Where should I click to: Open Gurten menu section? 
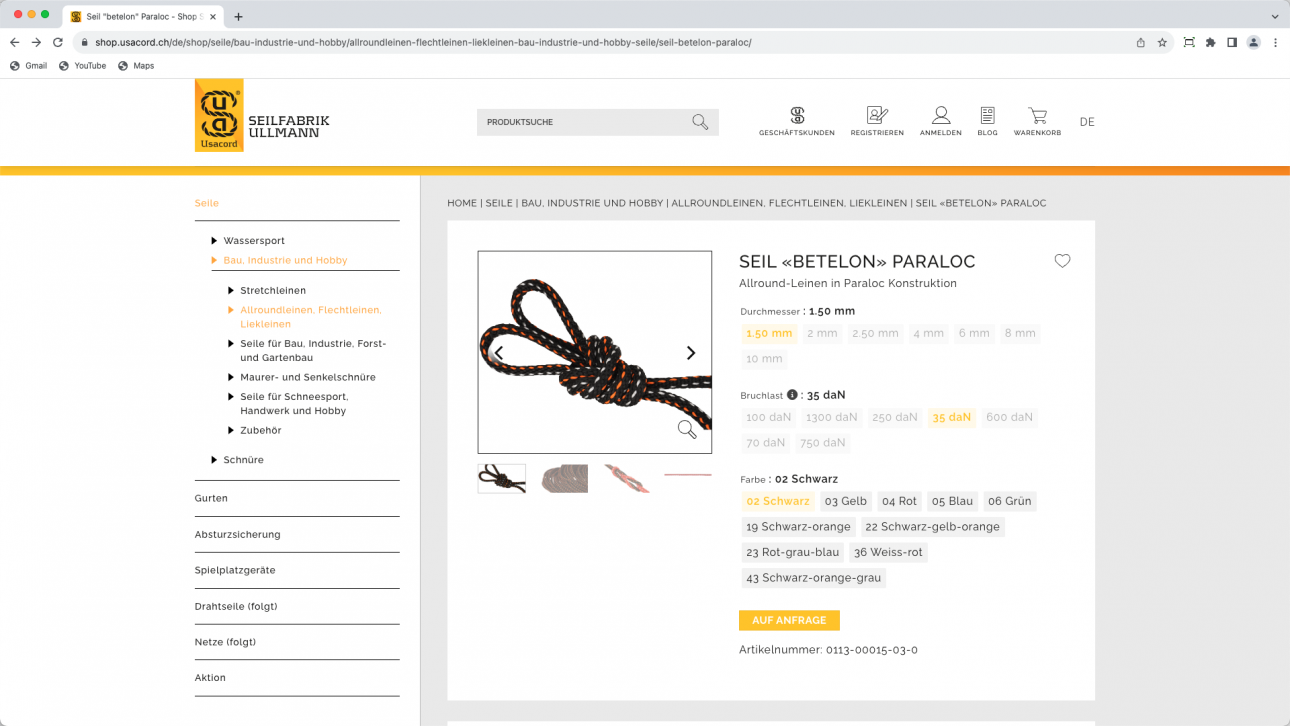coord(211,498)
